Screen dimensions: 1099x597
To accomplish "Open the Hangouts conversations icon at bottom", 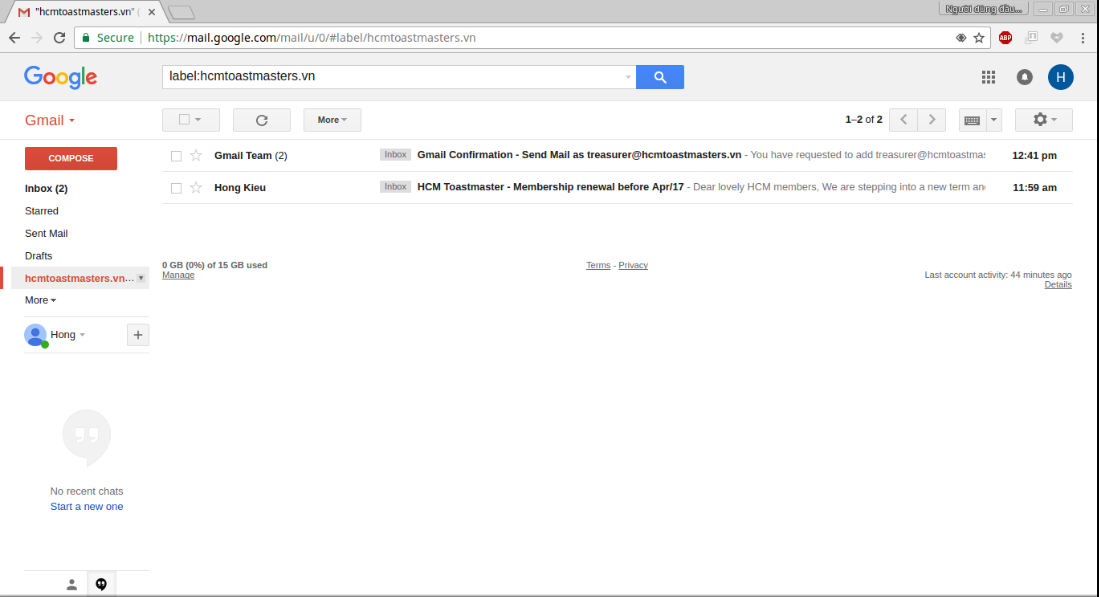I will (101, 584).
